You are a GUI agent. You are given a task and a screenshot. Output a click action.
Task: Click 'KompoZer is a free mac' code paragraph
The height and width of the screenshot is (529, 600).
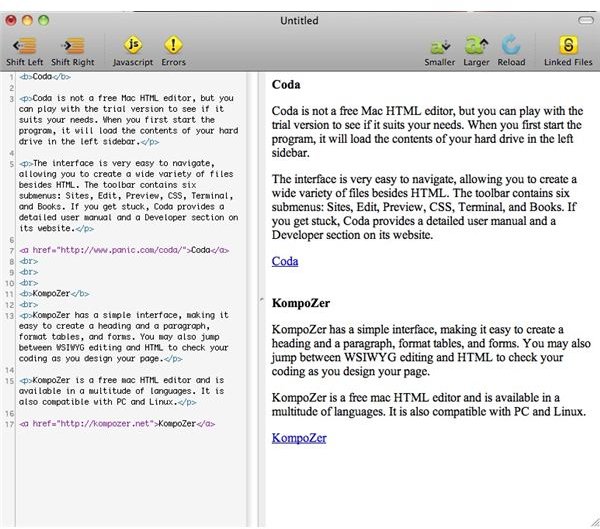tap(122, 391)
